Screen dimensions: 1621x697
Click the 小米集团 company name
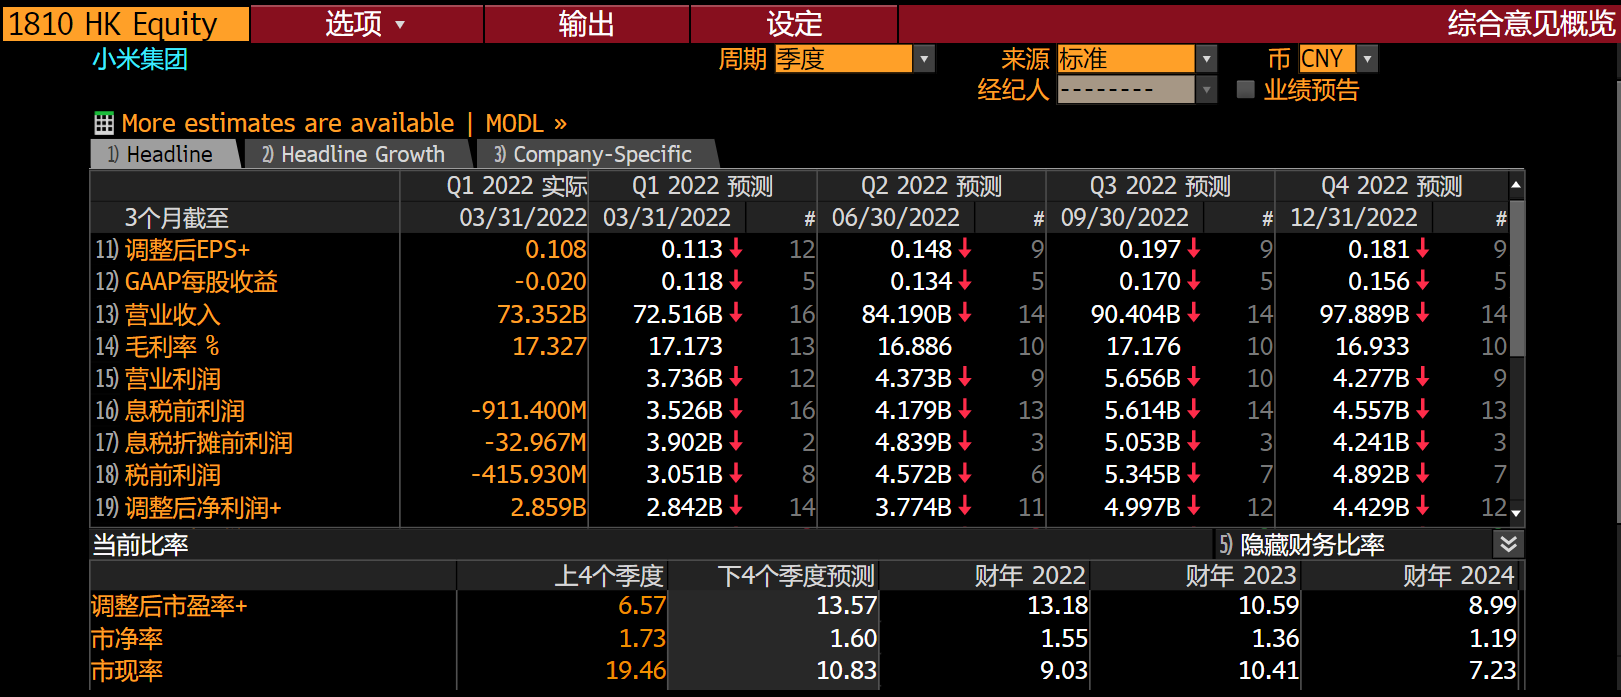coord(140,59)
